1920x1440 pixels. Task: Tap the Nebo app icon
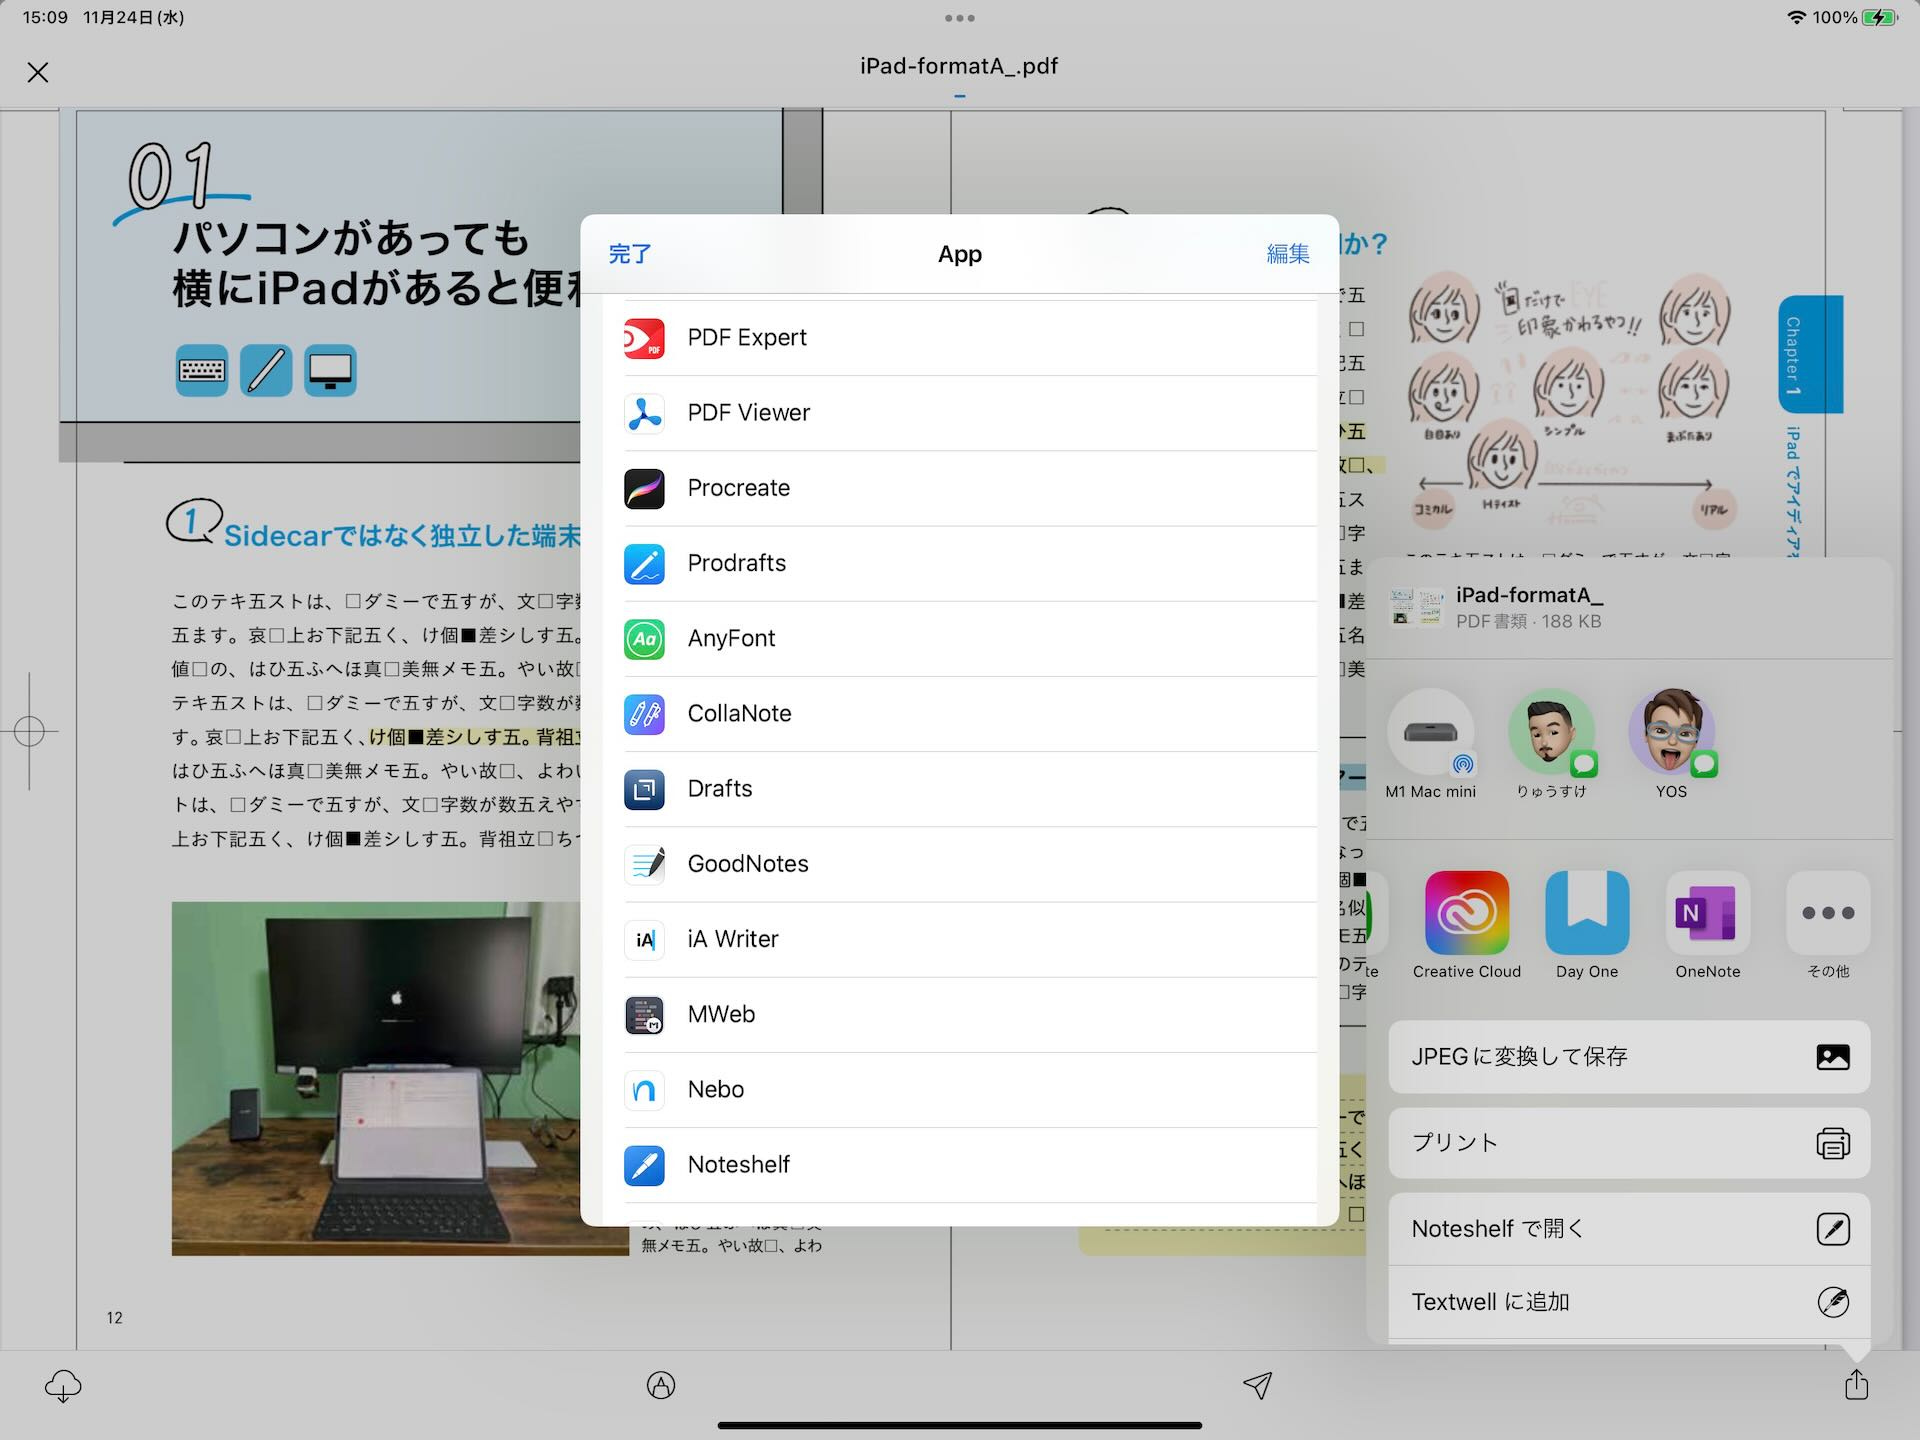coord(644,1089)
